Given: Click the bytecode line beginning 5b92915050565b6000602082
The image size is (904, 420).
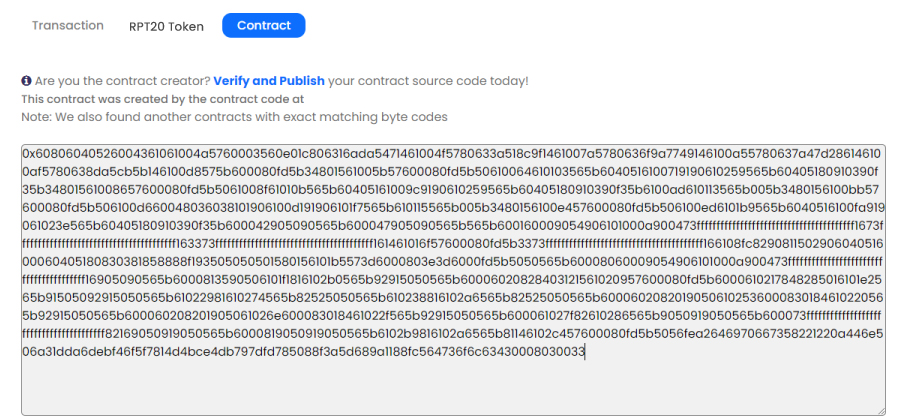Looking at the screenshot, I should click(453, 316).
